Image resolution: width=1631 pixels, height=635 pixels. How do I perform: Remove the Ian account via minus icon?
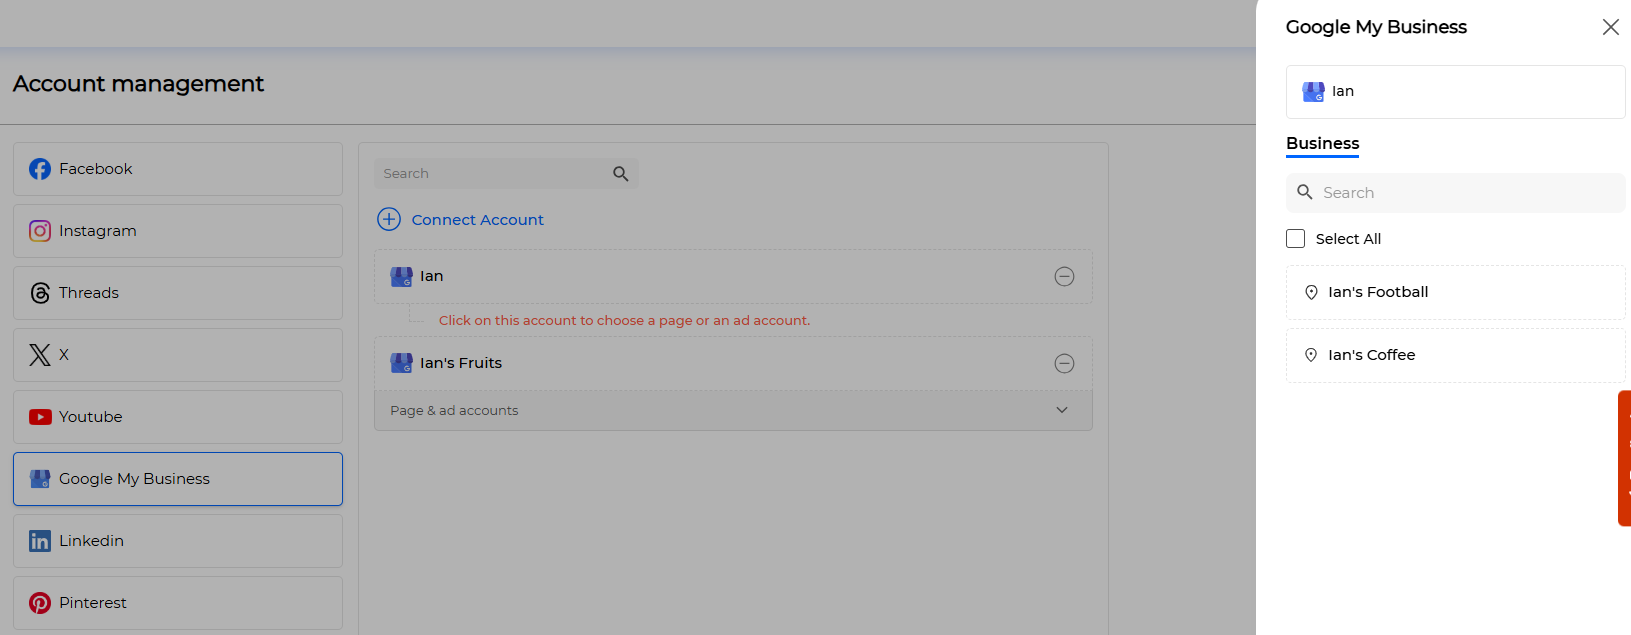1065,277
